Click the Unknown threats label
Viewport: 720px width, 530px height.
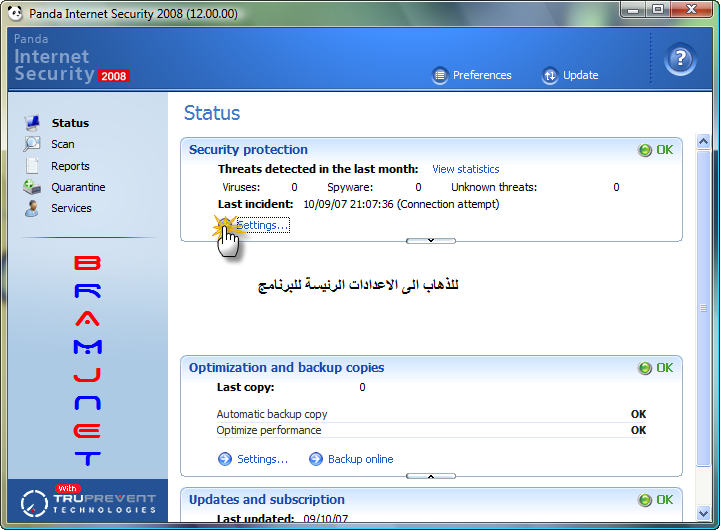click(494, 187)
